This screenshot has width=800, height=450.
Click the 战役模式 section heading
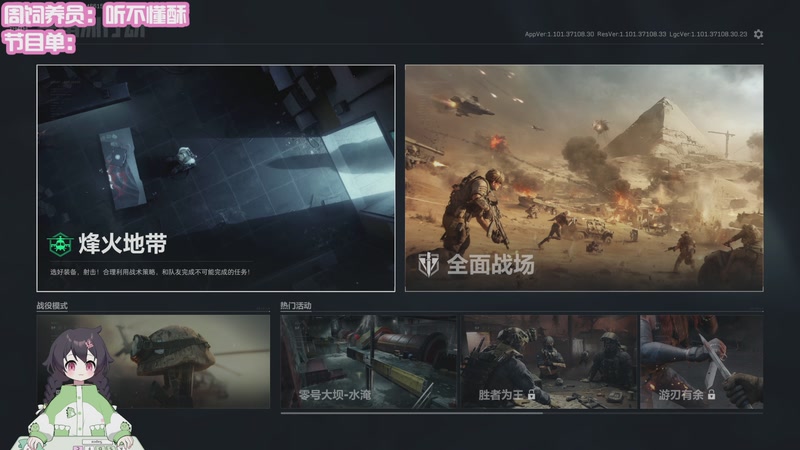(52, 306)
